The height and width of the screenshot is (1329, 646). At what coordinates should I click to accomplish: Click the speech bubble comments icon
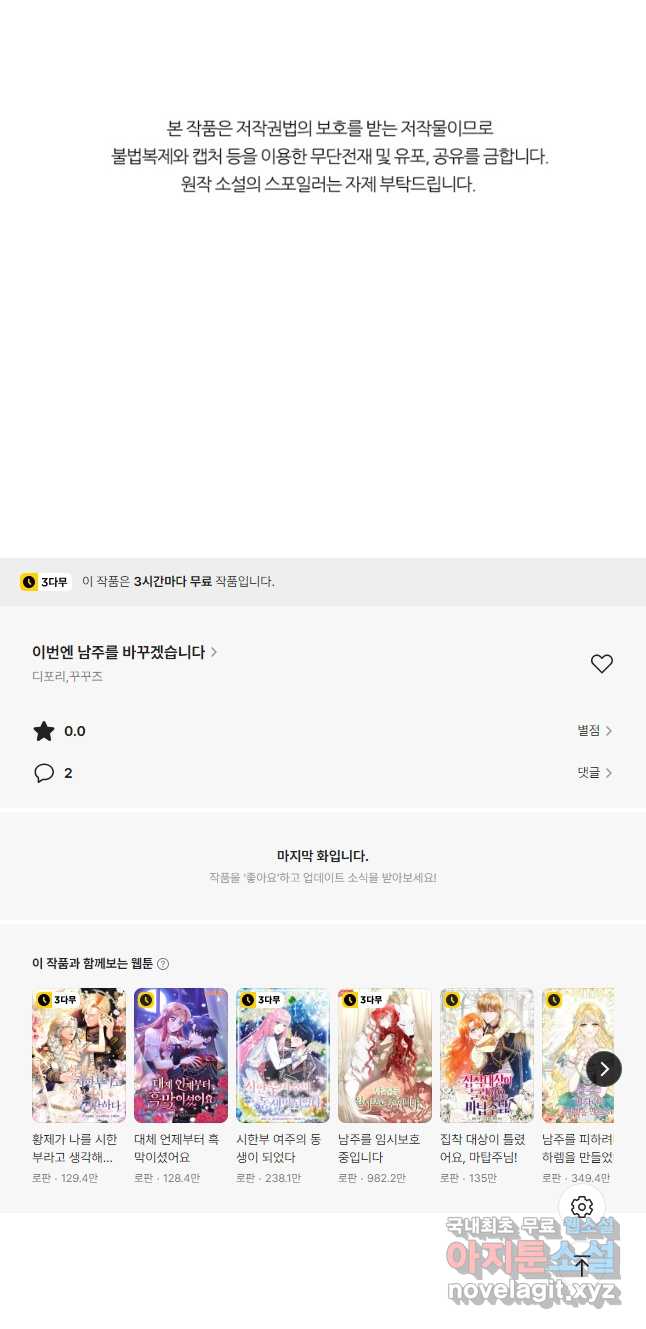click(x=44, y=773)
